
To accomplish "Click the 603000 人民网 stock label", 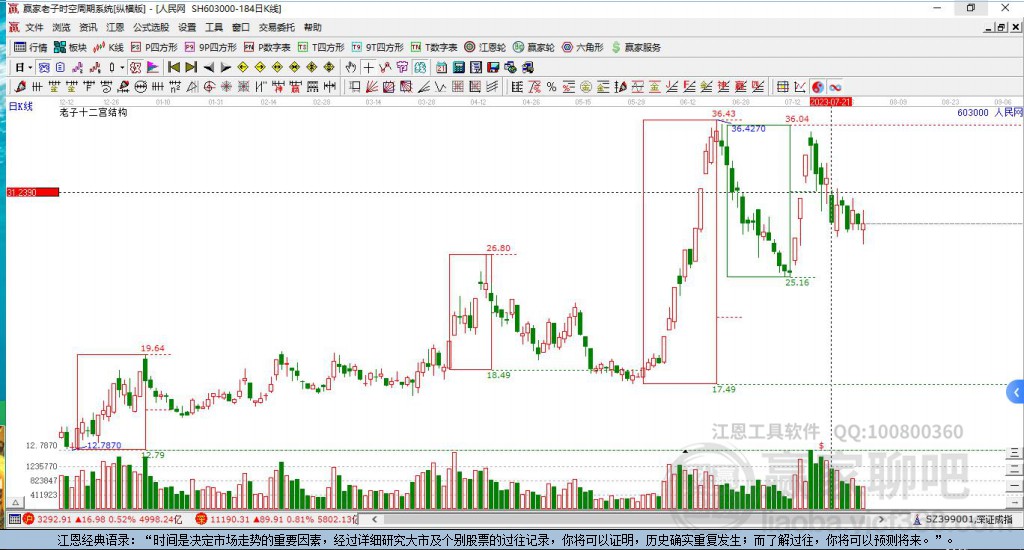I will tap(990, 112).
